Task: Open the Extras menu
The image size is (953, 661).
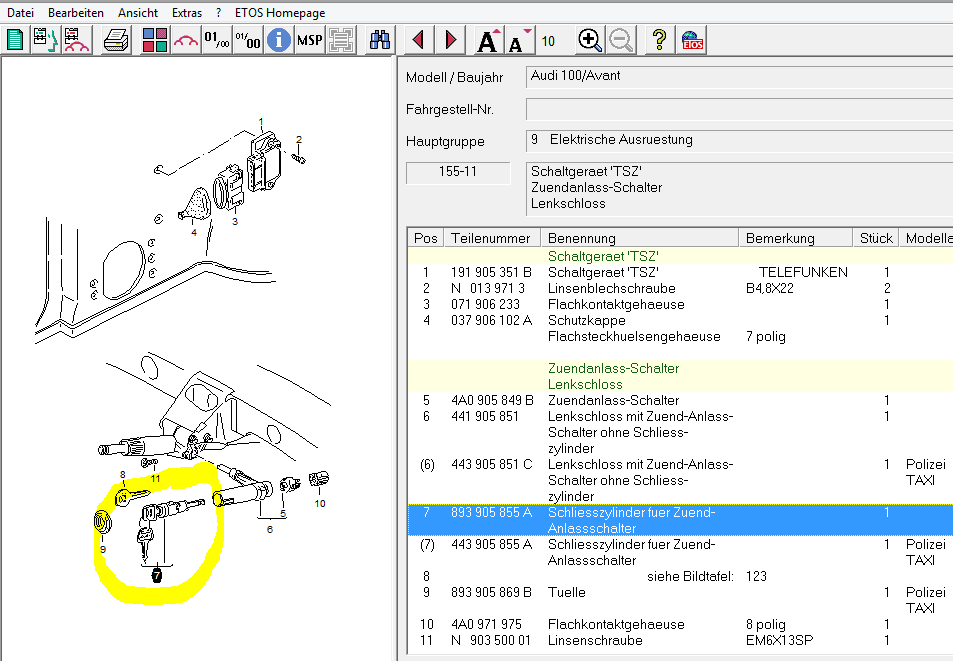Action: point(186,13)
